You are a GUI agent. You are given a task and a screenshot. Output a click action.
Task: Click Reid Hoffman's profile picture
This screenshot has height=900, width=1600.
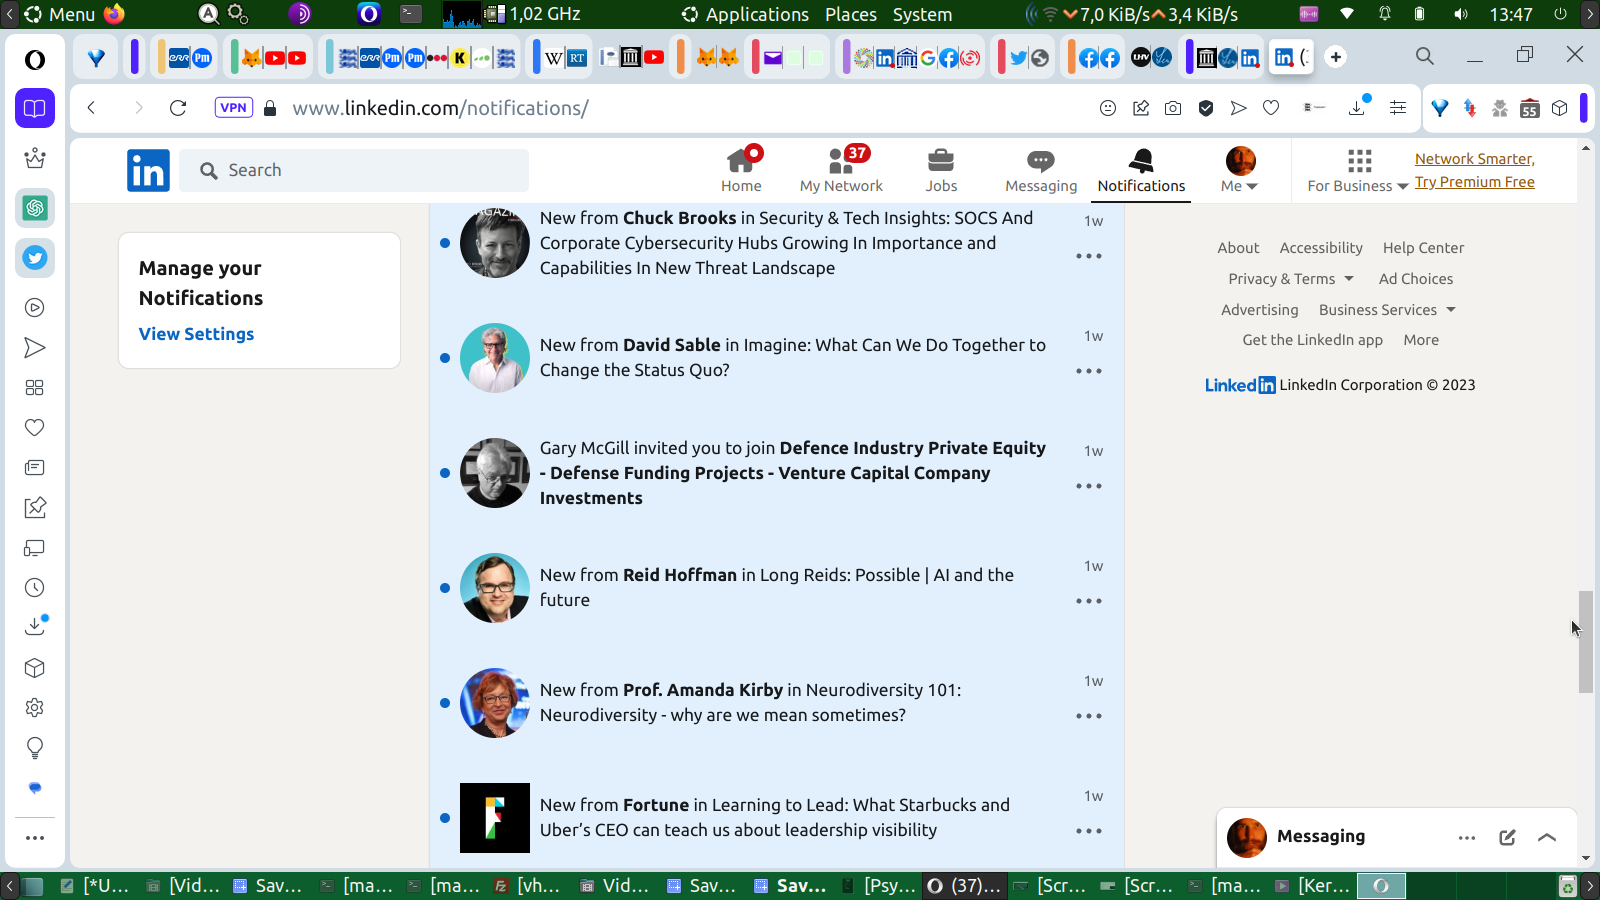(x=495, y=588)
